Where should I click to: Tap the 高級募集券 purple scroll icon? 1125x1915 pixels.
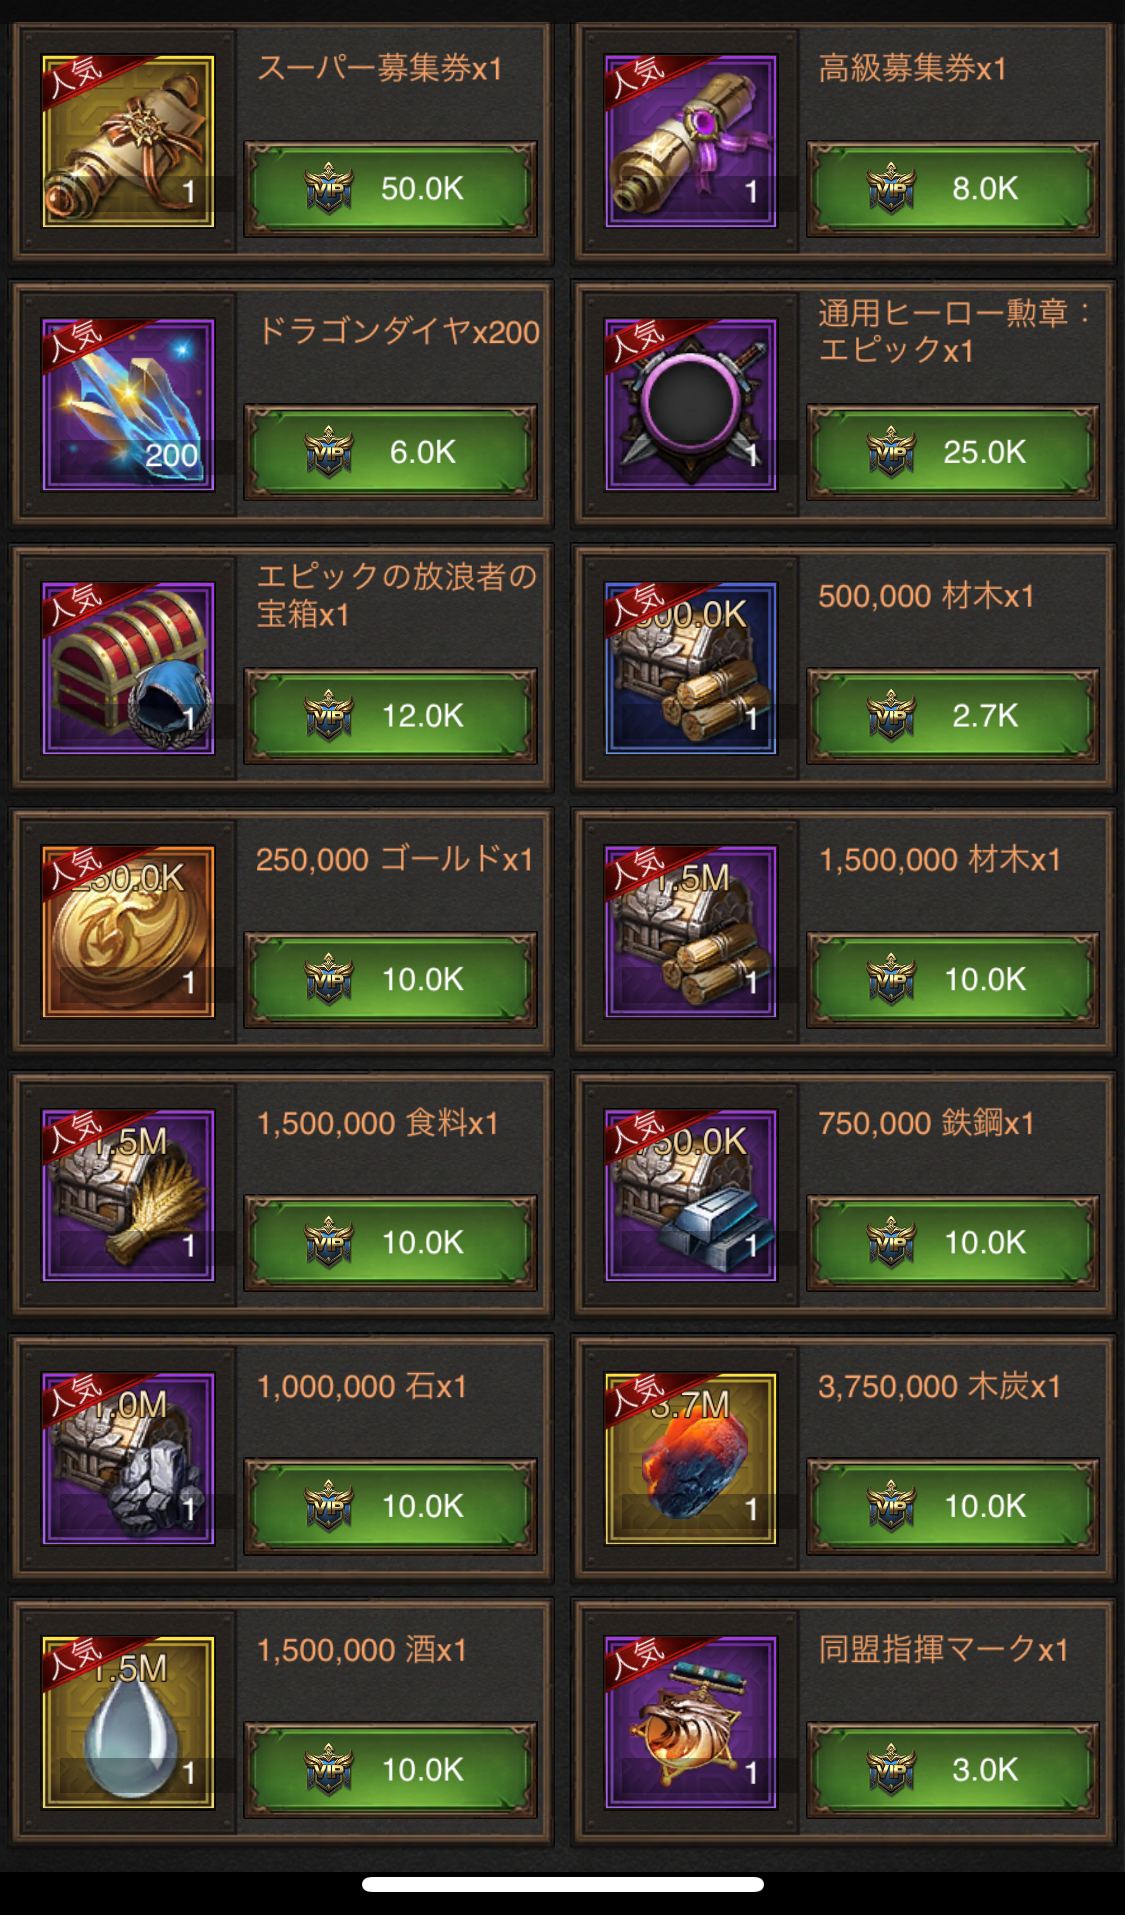690,141
